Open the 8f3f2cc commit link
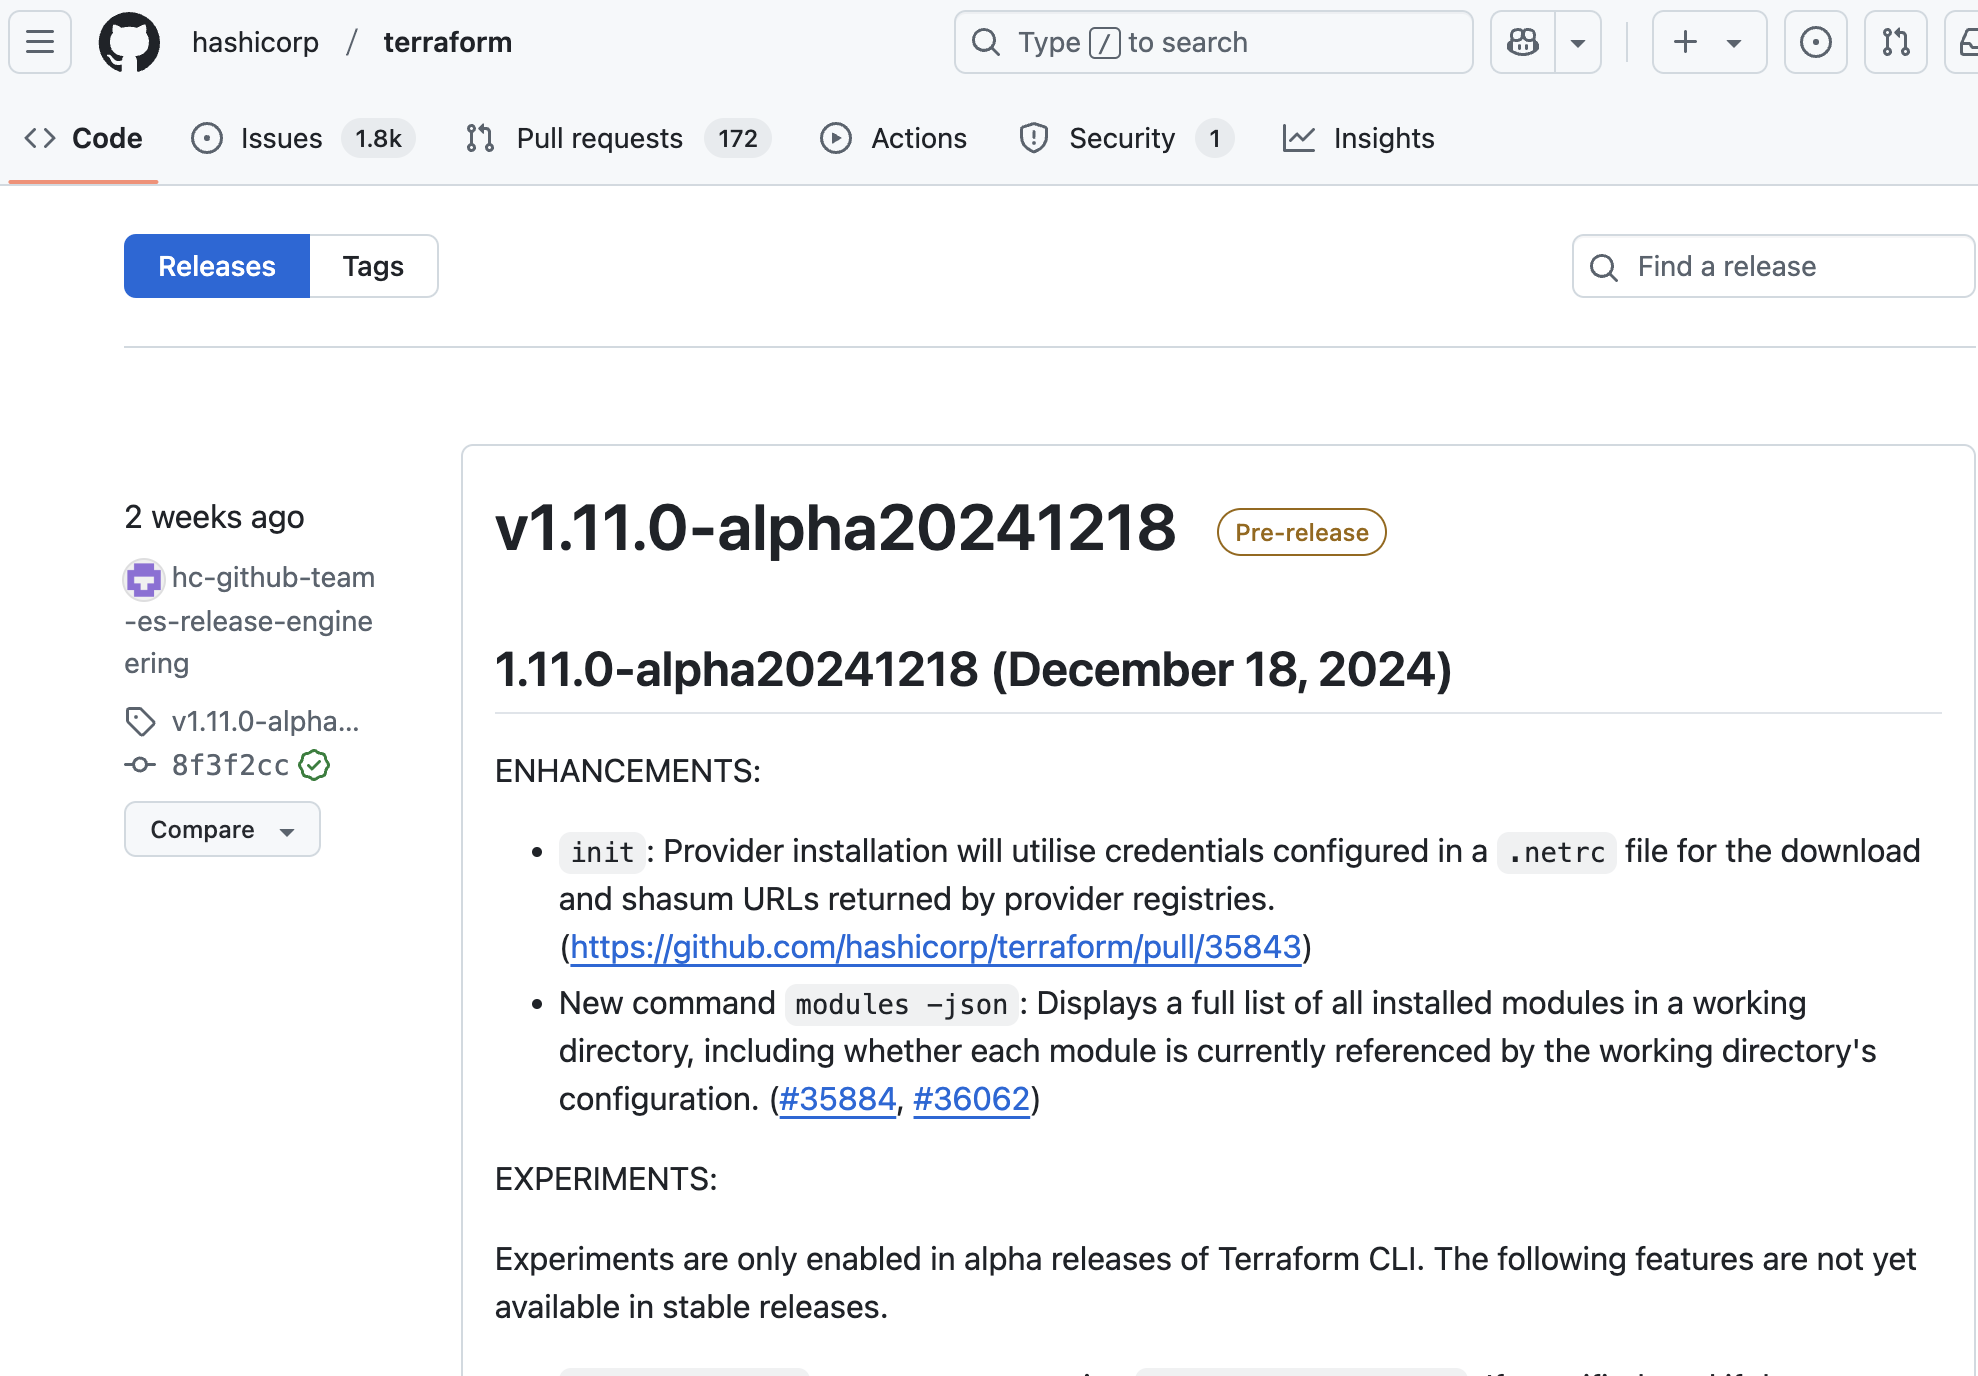The image size is (1978, 1376). point(230,765)
